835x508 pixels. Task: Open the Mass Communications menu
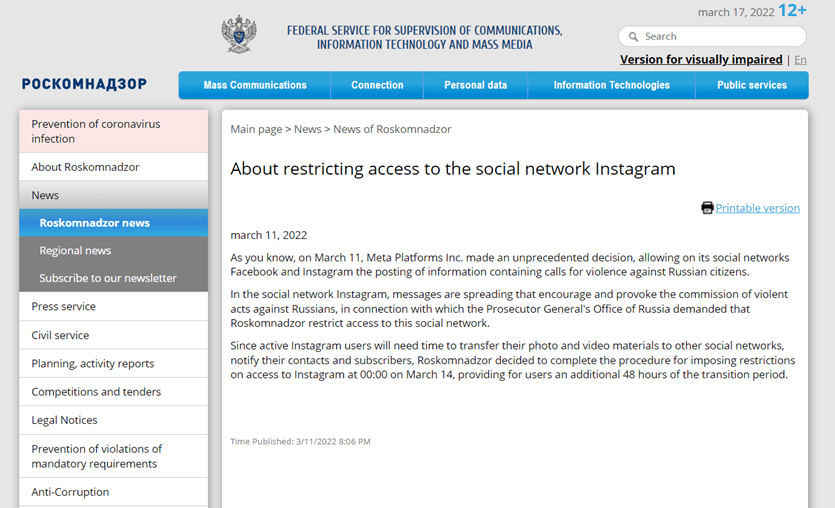tap(255, 85)
